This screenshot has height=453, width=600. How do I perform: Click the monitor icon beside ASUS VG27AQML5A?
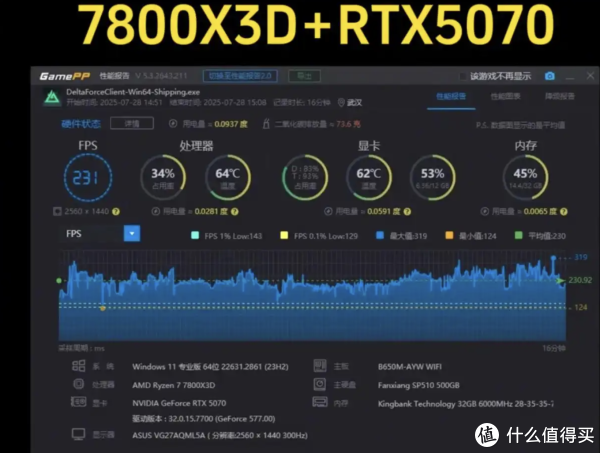pyautogui.click(x=78, y=434)
